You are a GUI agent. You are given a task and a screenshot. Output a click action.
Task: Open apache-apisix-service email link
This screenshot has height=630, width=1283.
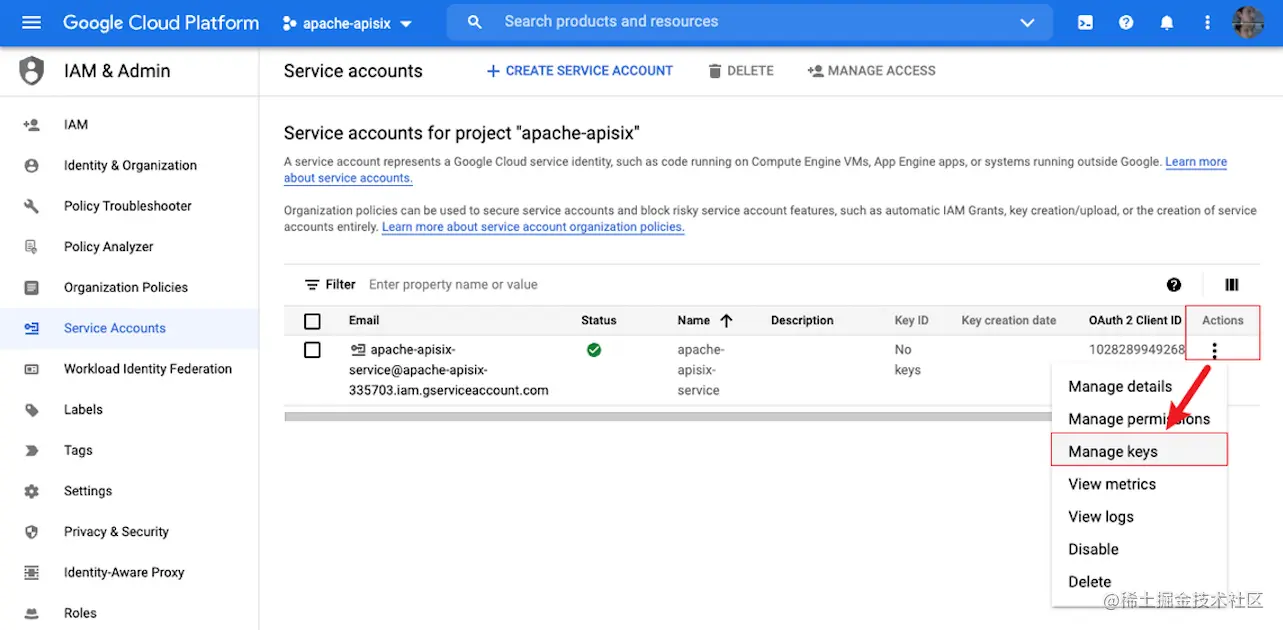click(x=448, y=370)
